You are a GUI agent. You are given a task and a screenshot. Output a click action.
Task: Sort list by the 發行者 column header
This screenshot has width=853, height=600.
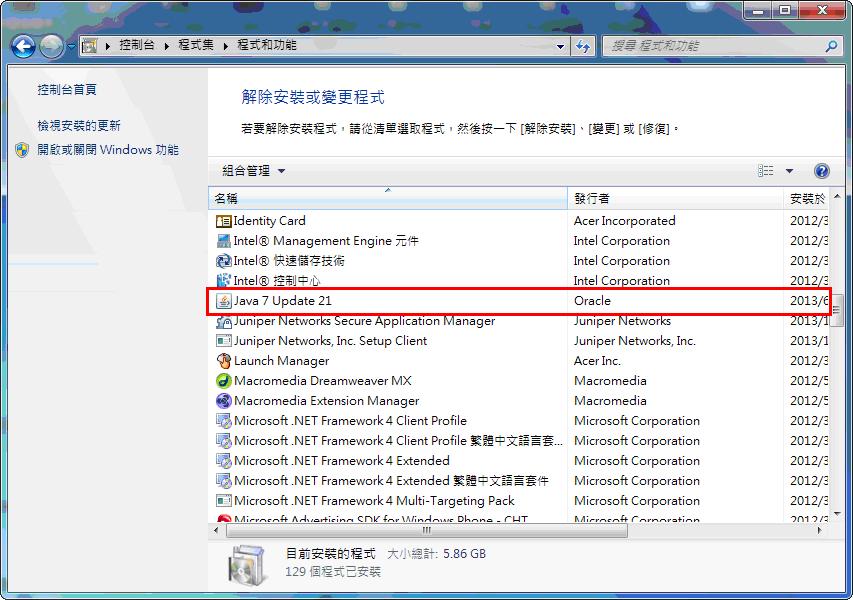(675, 199)
